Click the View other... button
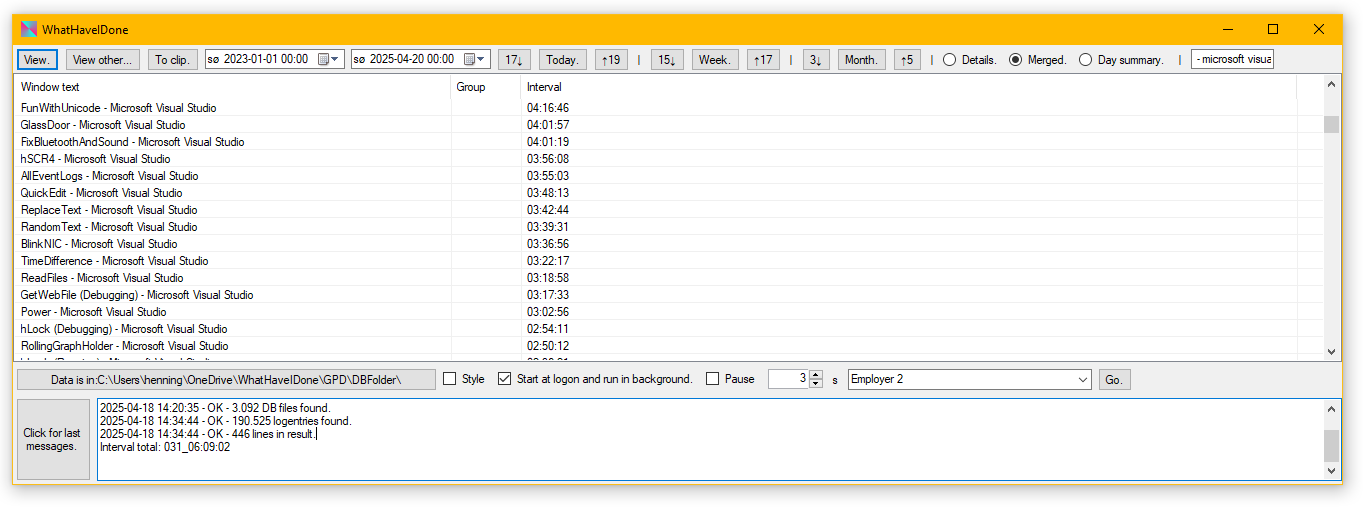The width and height of the screenshot is (1363, 512). (103, 60)
